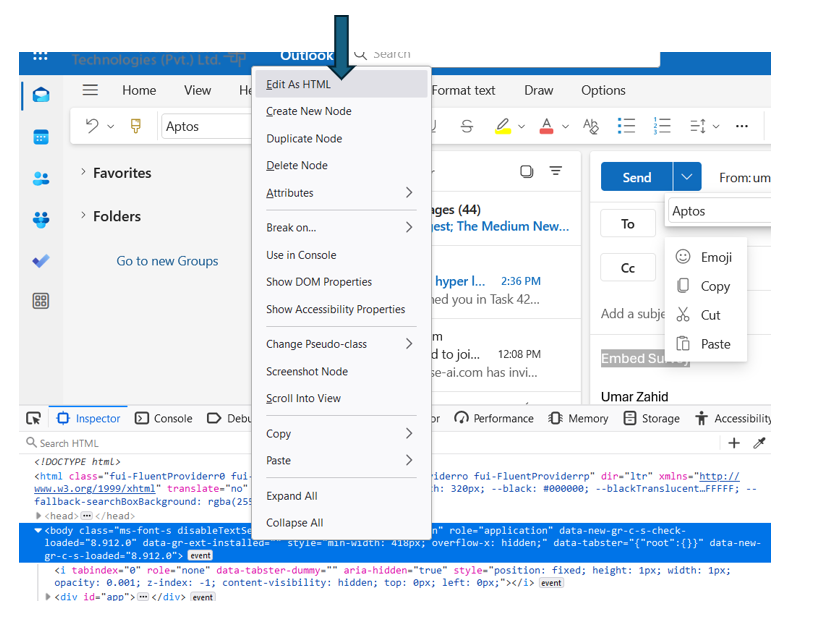This screenshot has width=835, height=620.
Task: Open the Outlook app launcher grid
Action: [x=40, y=56]
